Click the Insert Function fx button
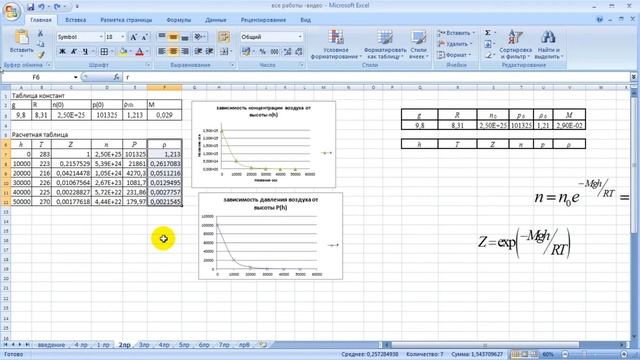This screenshot has width=640, height=360. pos(116,77)
